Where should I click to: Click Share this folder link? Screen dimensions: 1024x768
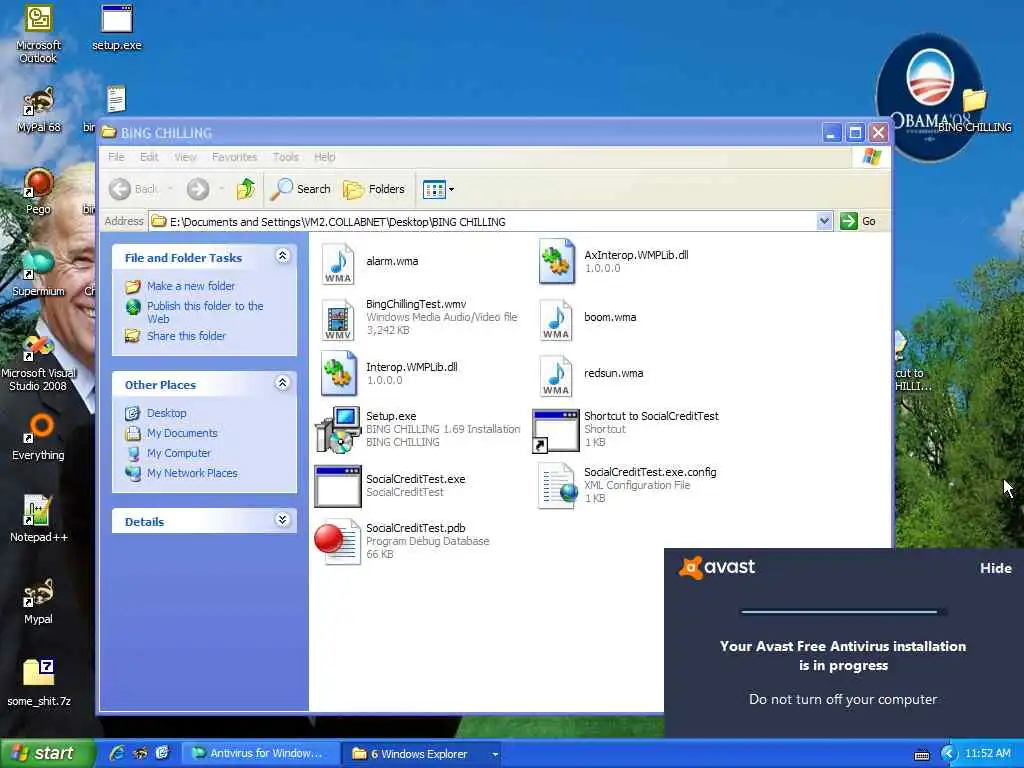(x=186, y=336)
